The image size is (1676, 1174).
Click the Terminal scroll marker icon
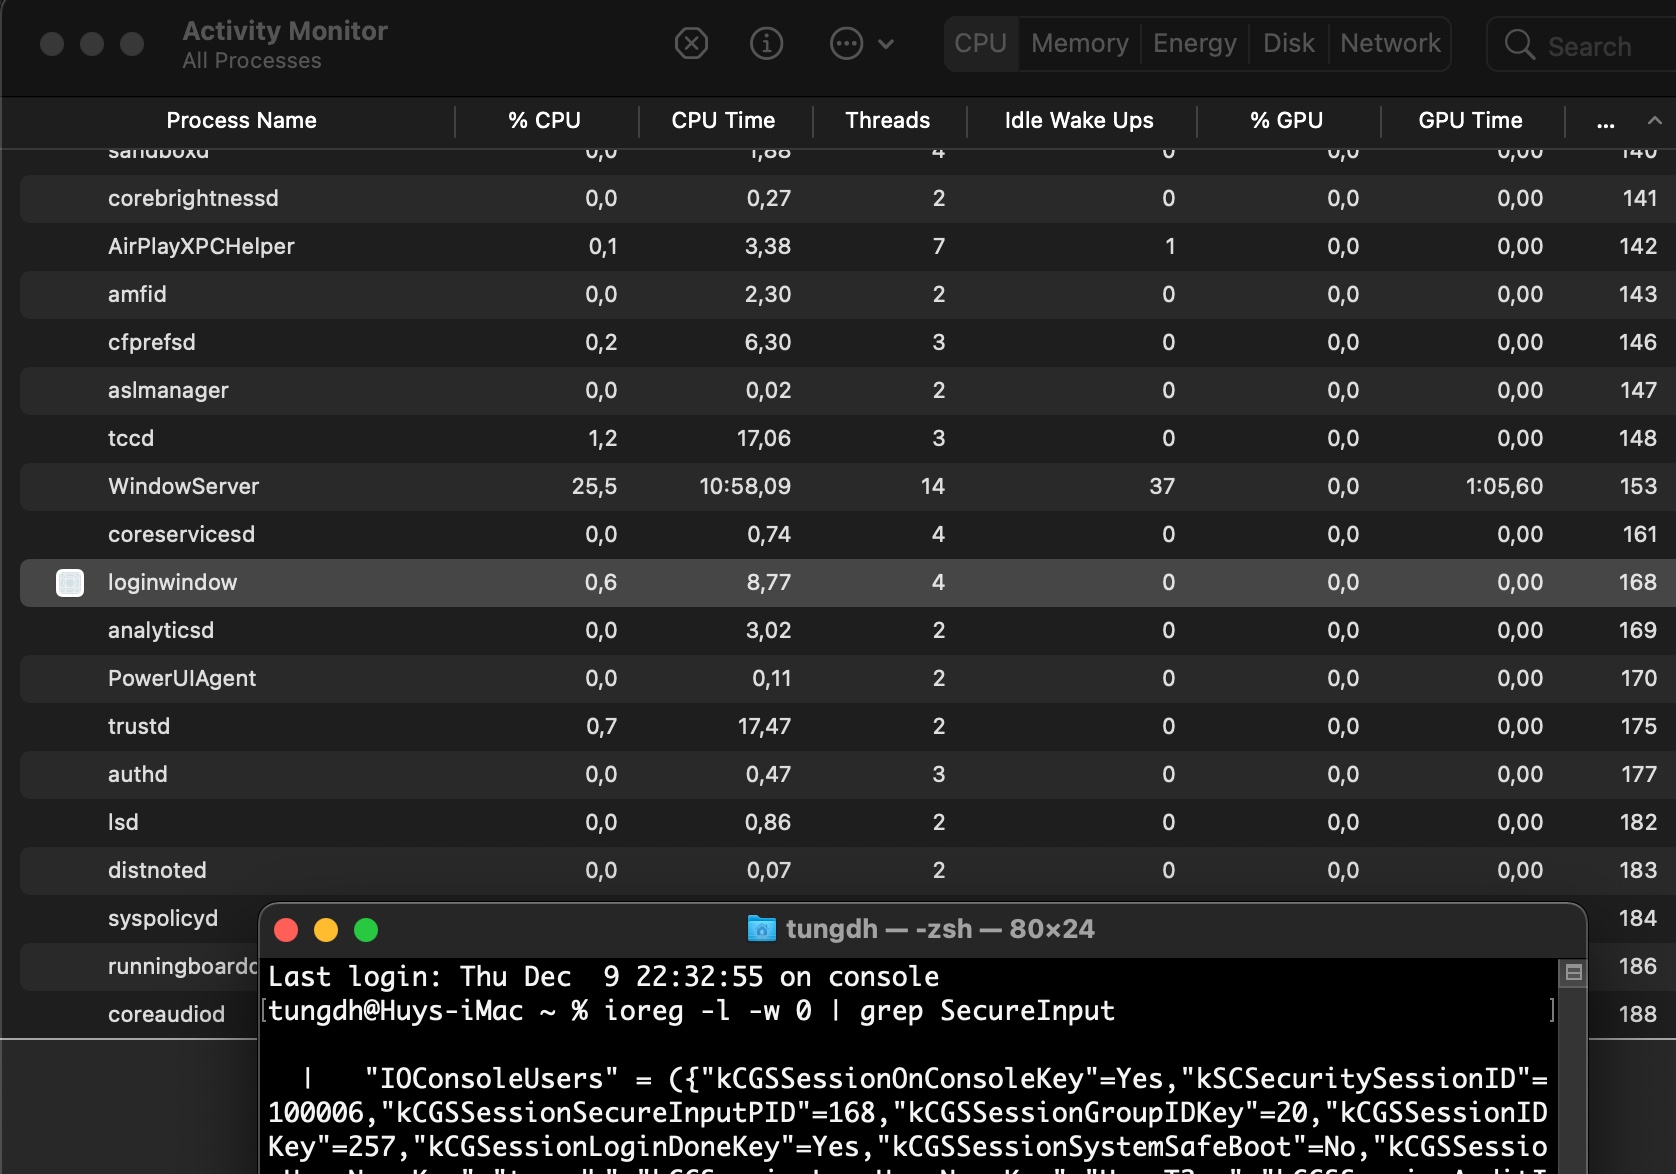coord(1573,972)
